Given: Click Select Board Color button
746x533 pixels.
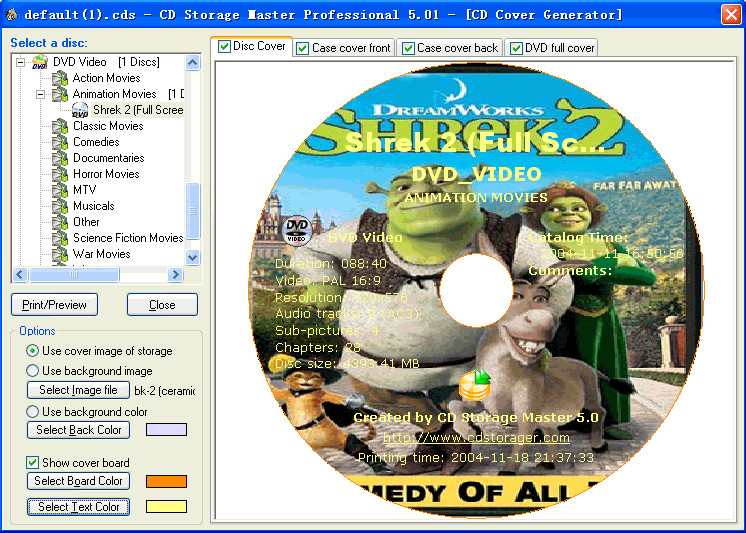Looking at the screenshot, I should click(x=79, y=481).
